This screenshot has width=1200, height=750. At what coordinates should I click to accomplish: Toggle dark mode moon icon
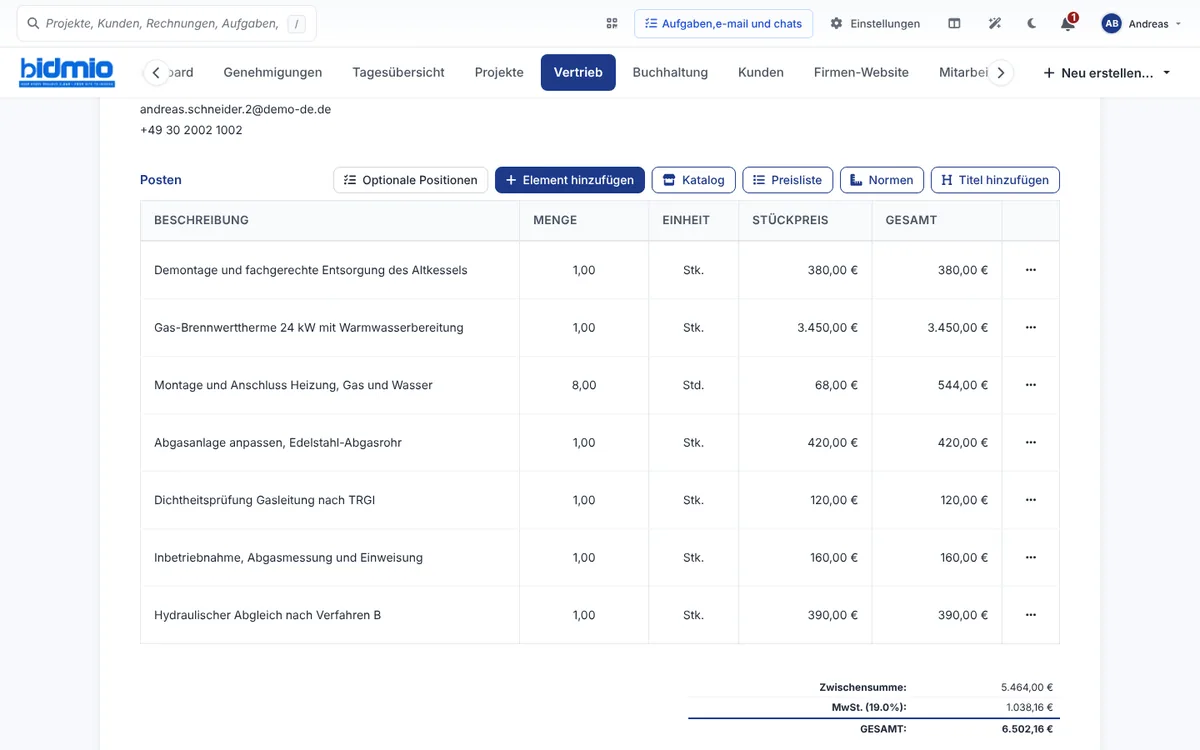tap(1032, 23)
